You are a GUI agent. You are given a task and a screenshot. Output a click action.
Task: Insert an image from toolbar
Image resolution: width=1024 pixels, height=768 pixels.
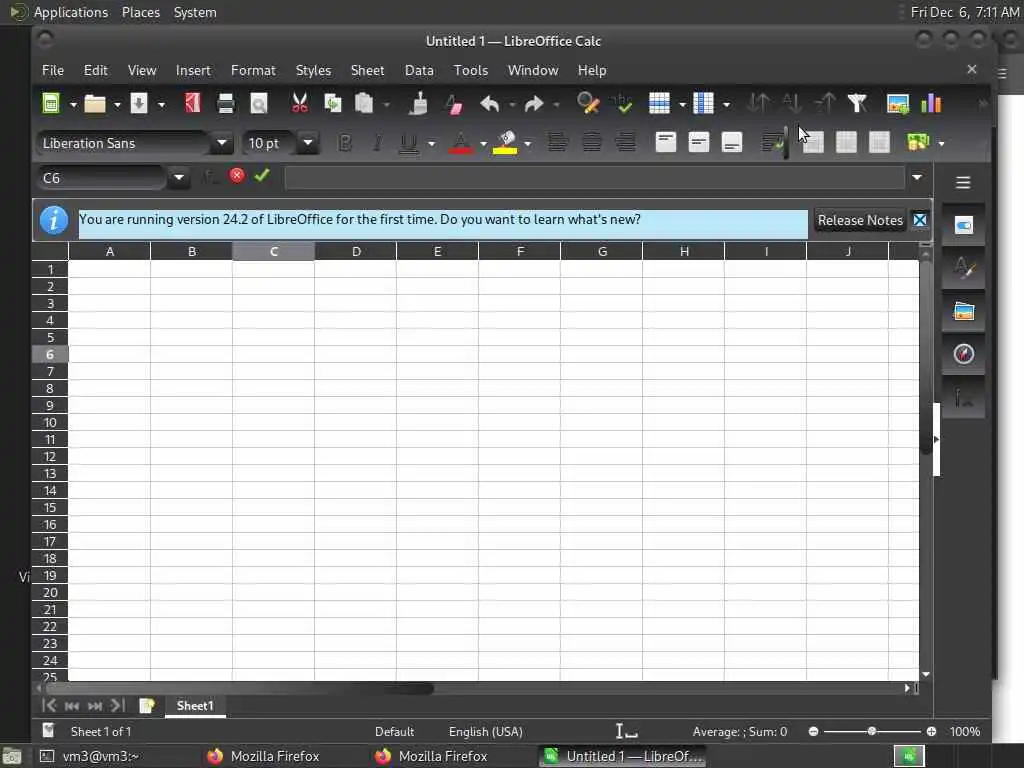click(898, 103)
